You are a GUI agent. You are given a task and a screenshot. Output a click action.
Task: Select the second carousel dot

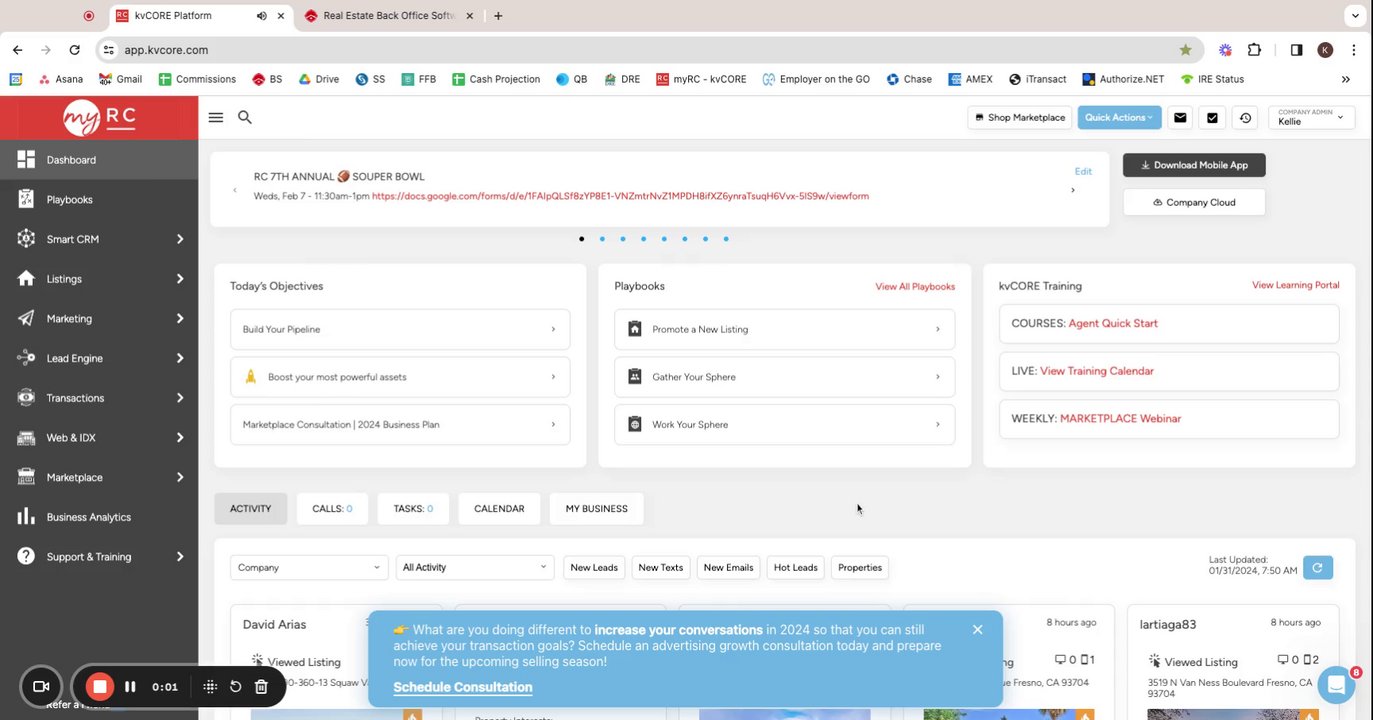pyautogui.click(x=602, y=239)
